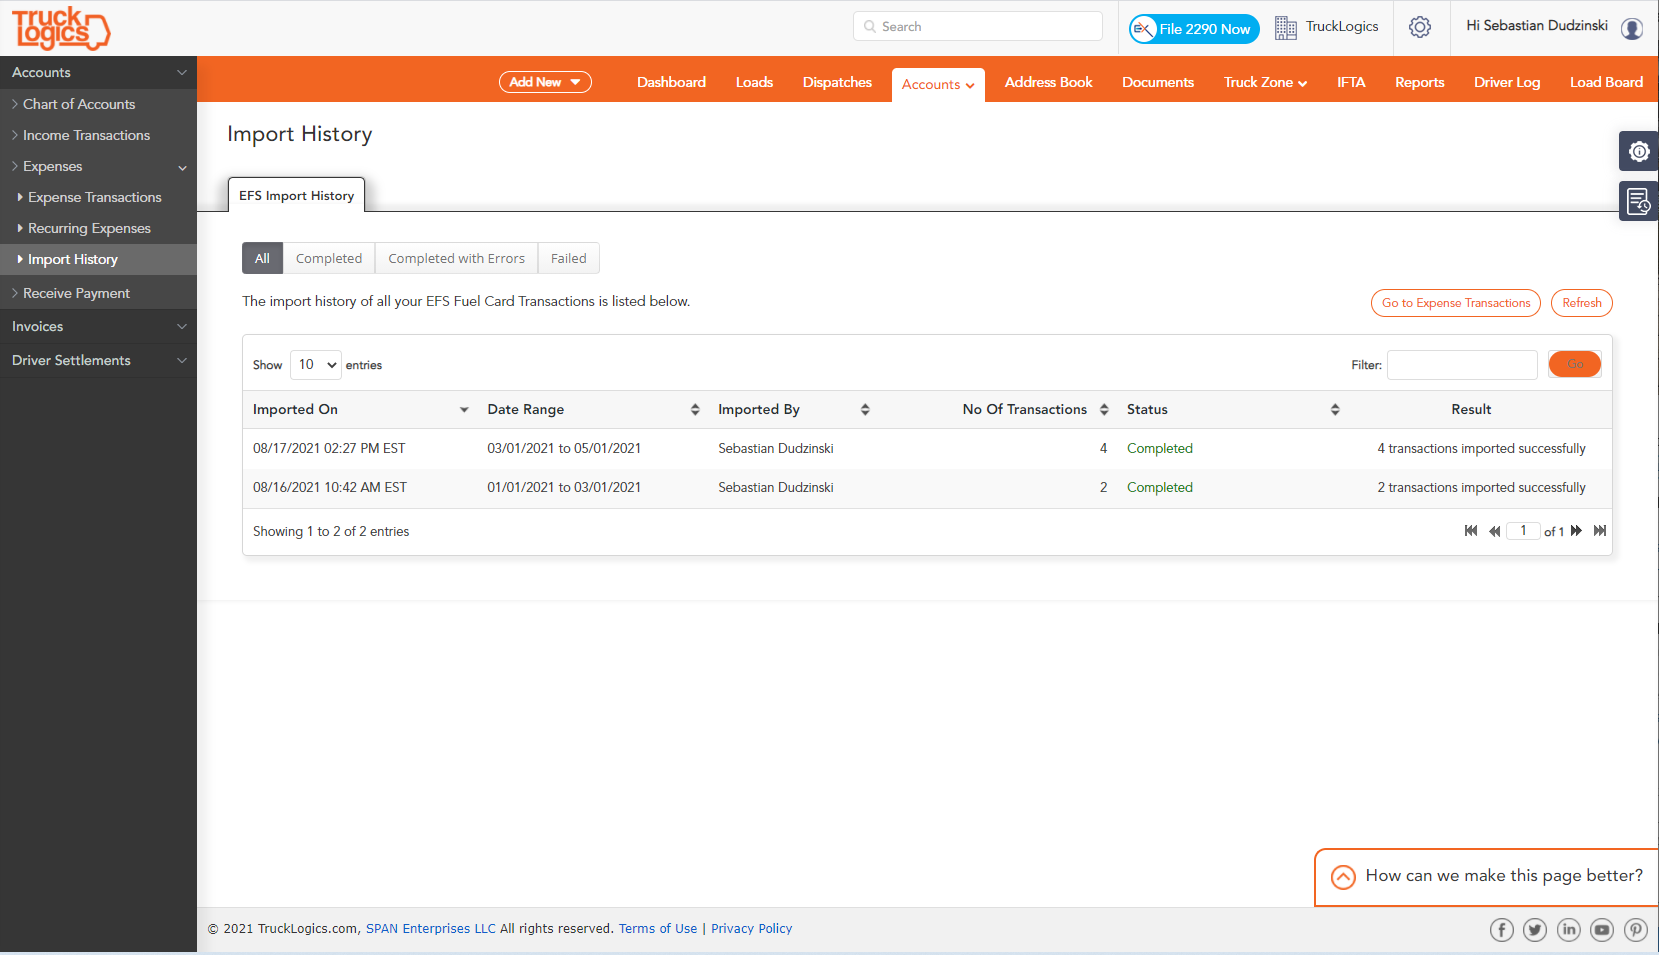The width and height of the screenshot is (1659, 955).
Task: Filter imports by Failed
Action: click(x=569, y=258)
